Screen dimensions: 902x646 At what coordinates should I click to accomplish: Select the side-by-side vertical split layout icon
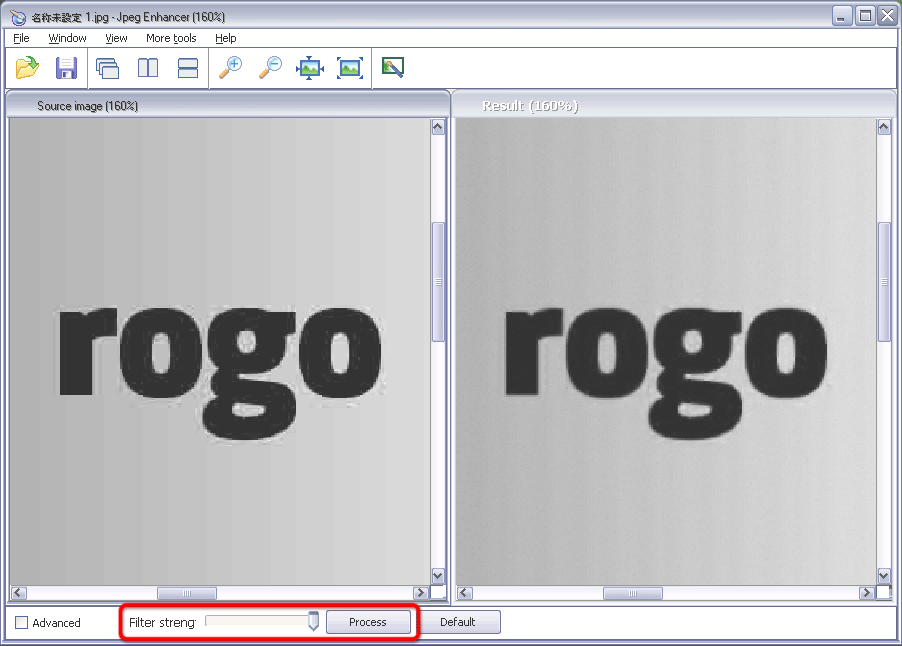(148, 68)
